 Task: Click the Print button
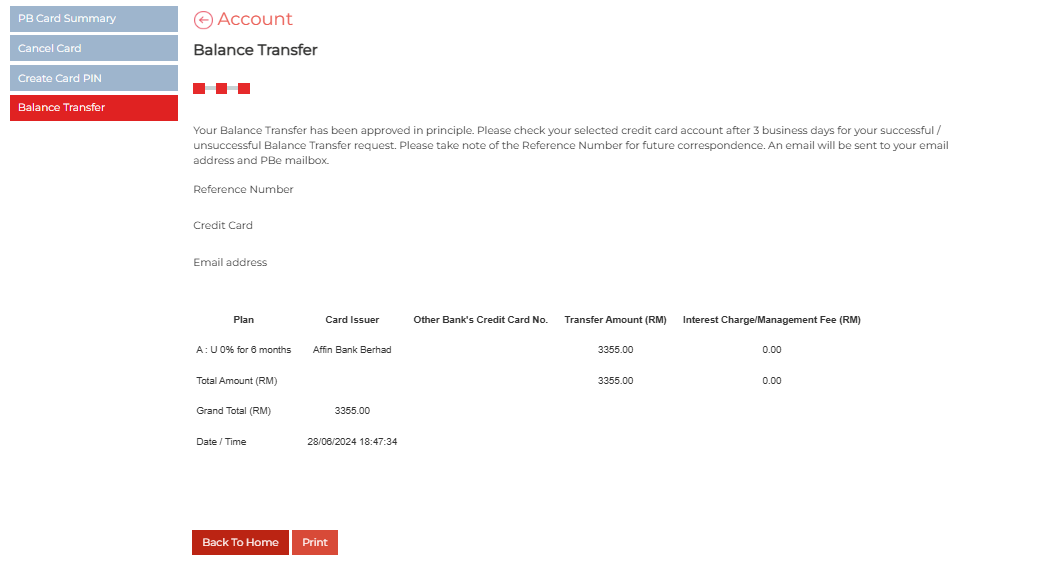click(315, 542)
